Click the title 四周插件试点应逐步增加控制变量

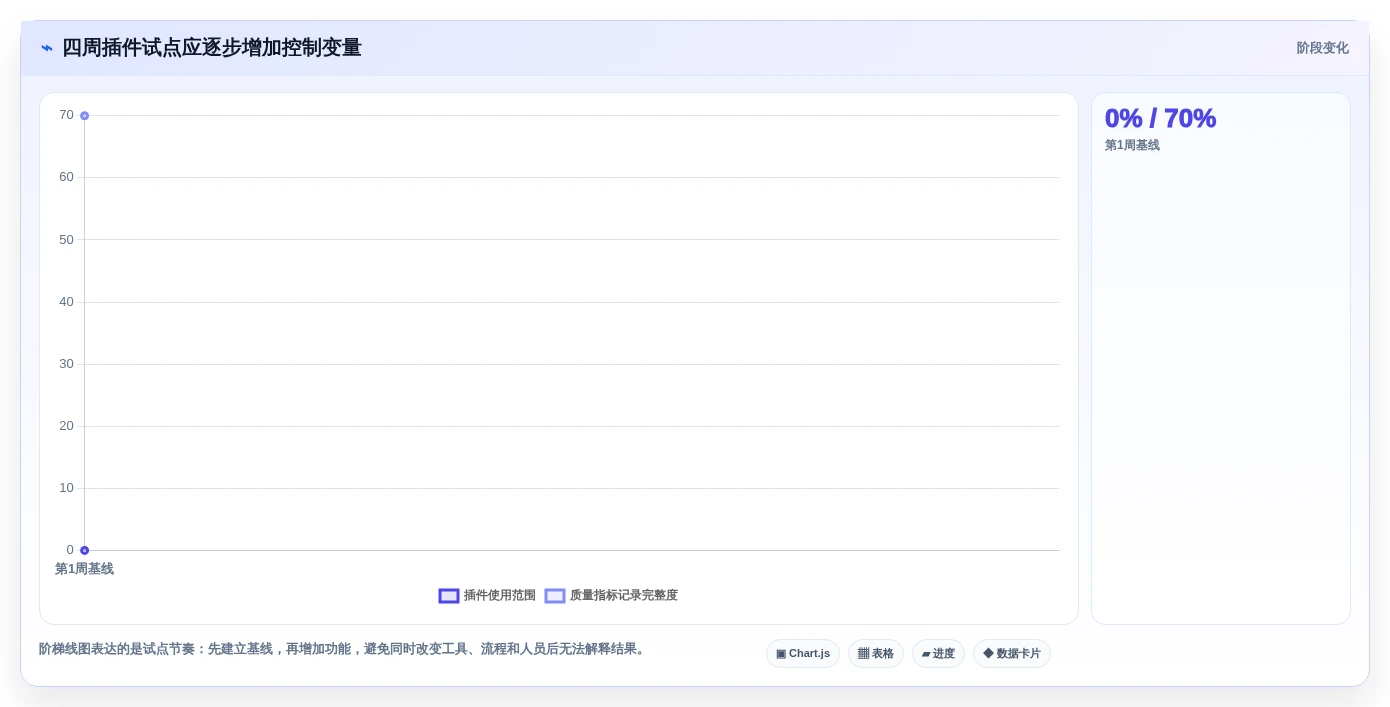click(212, 48)
